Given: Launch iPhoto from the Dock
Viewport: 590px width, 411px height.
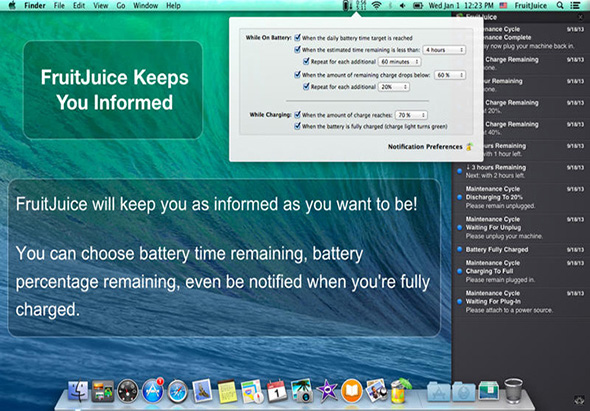Looking at the screenshot, I should coord(302,391).
